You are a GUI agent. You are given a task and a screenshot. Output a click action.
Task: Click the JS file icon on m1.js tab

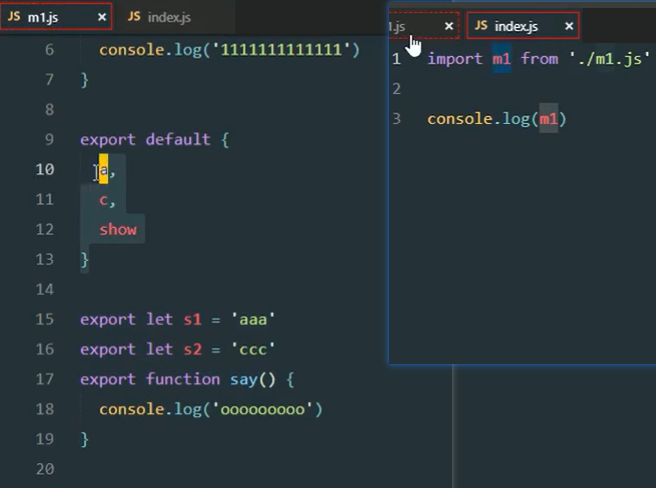[14, 16]
